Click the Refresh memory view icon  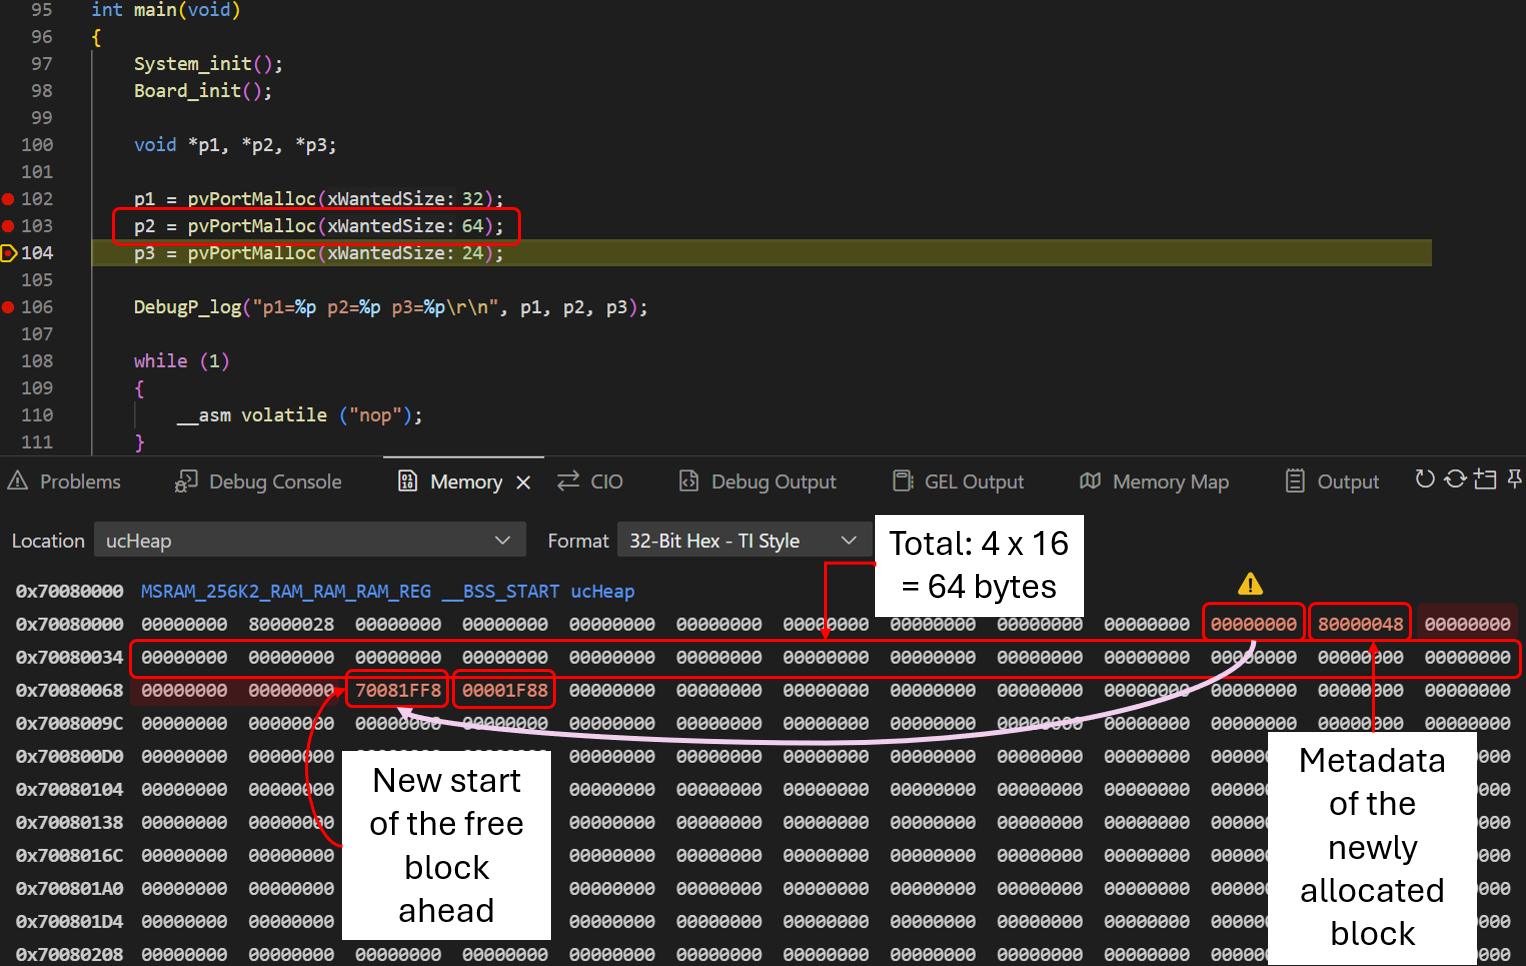pos(1424,480)
